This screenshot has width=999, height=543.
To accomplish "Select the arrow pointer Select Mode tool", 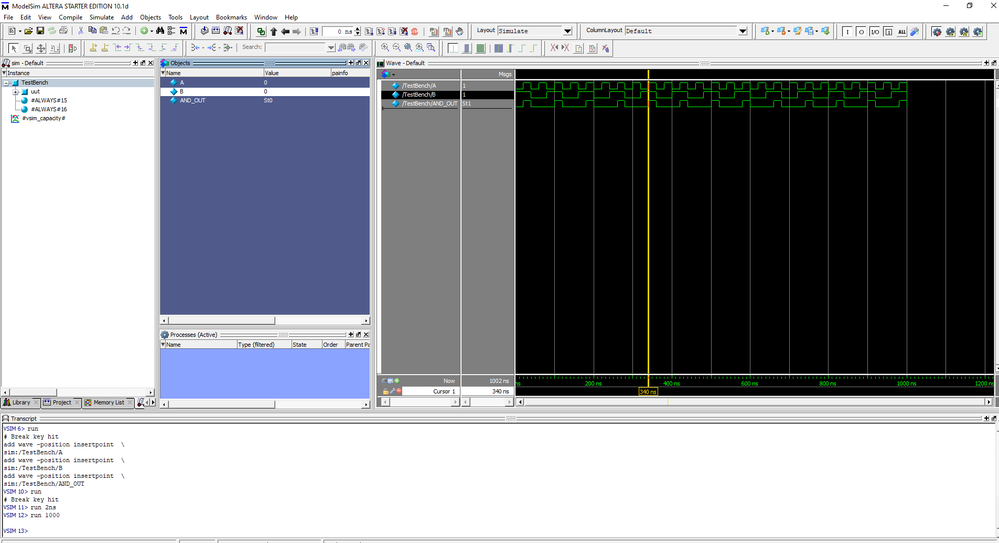I will point(13,48).
